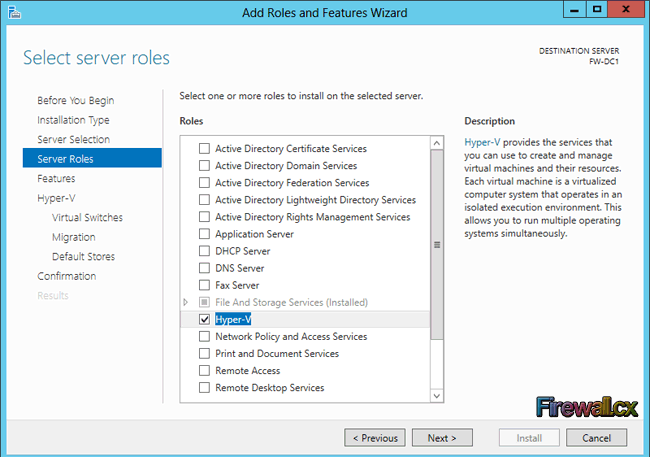Click the Cancel button
The height and width of the screenshot is (457, 650).
click(596, 438)
